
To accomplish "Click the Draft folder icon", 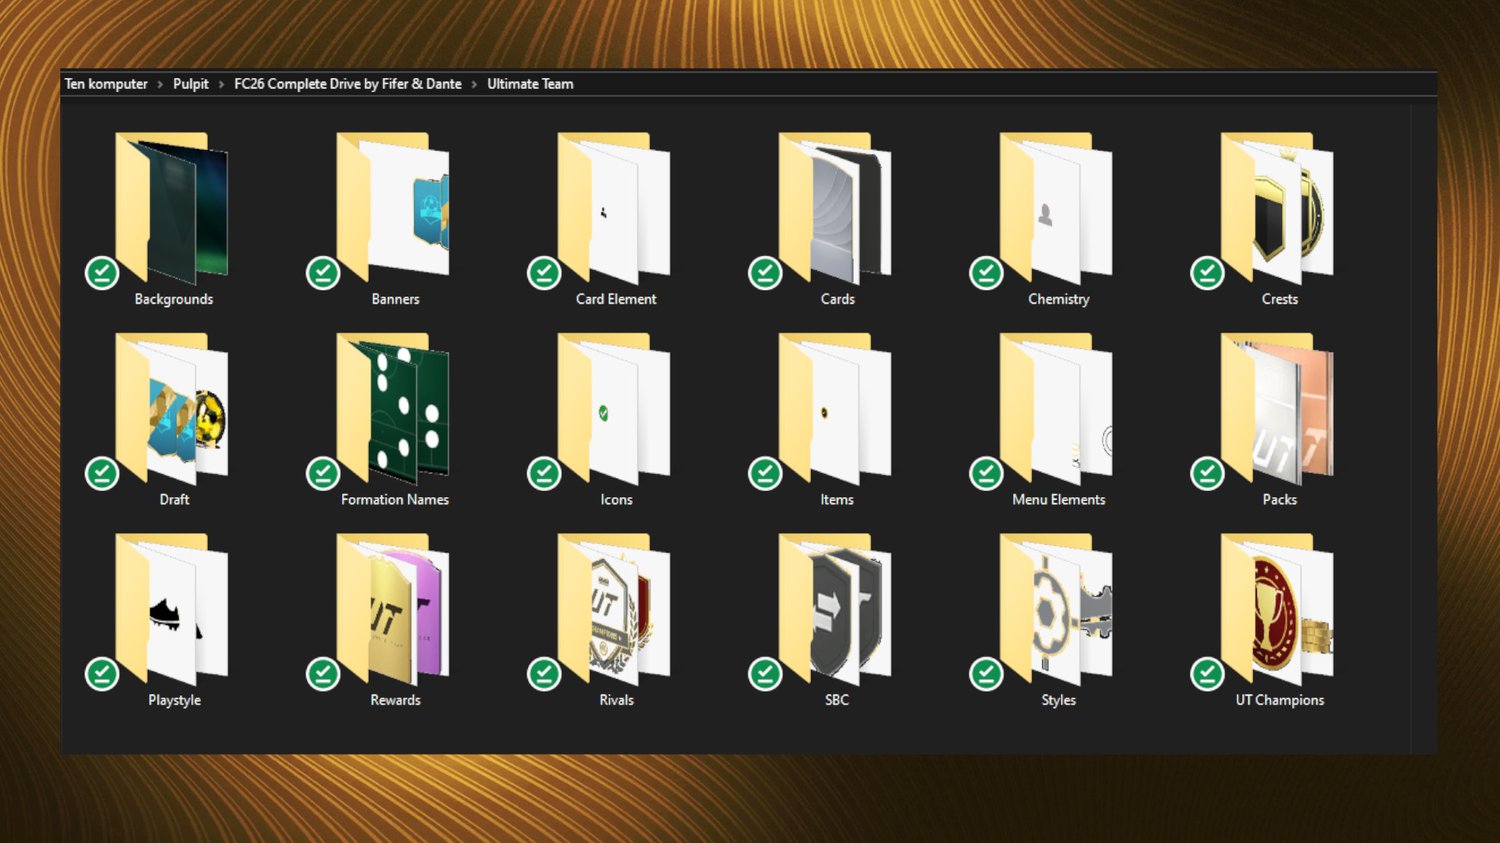I will 172,410.
